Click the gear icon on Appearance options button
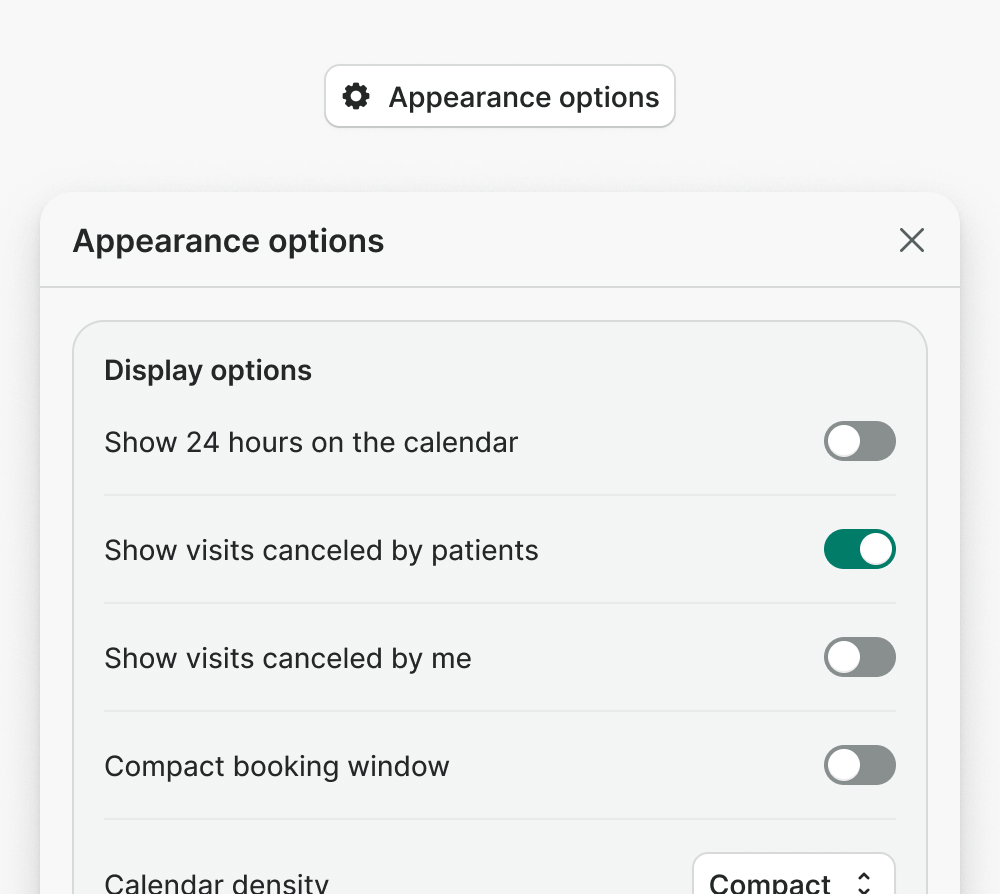This screenshot has width=1000, height=894. [356, 96]
